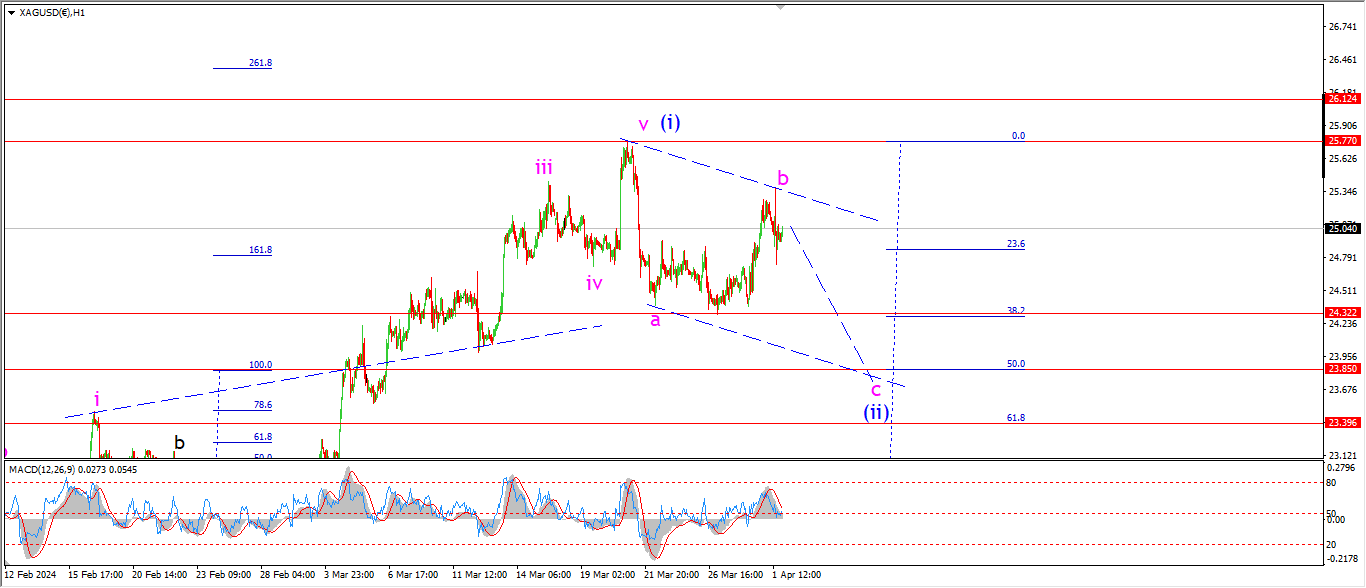The height and width of the screenshot is (588, 1366).
Task: Click the pink wave iv label
Action: click(594, 283)
